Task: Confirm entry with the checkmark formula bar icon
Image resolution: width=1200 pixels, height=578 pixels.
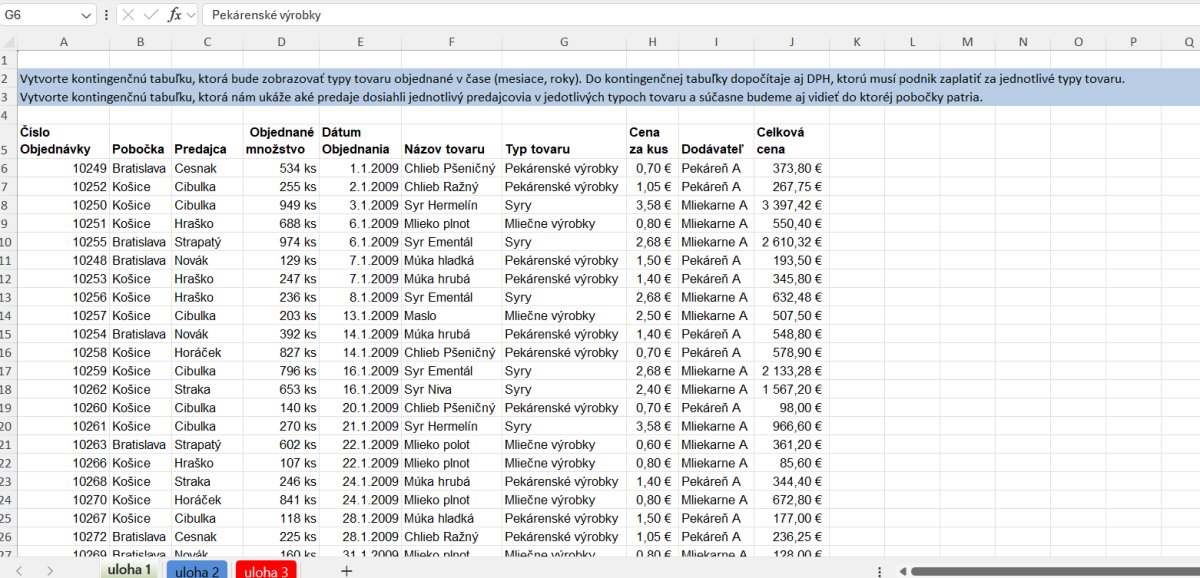Action: (152, 15)
